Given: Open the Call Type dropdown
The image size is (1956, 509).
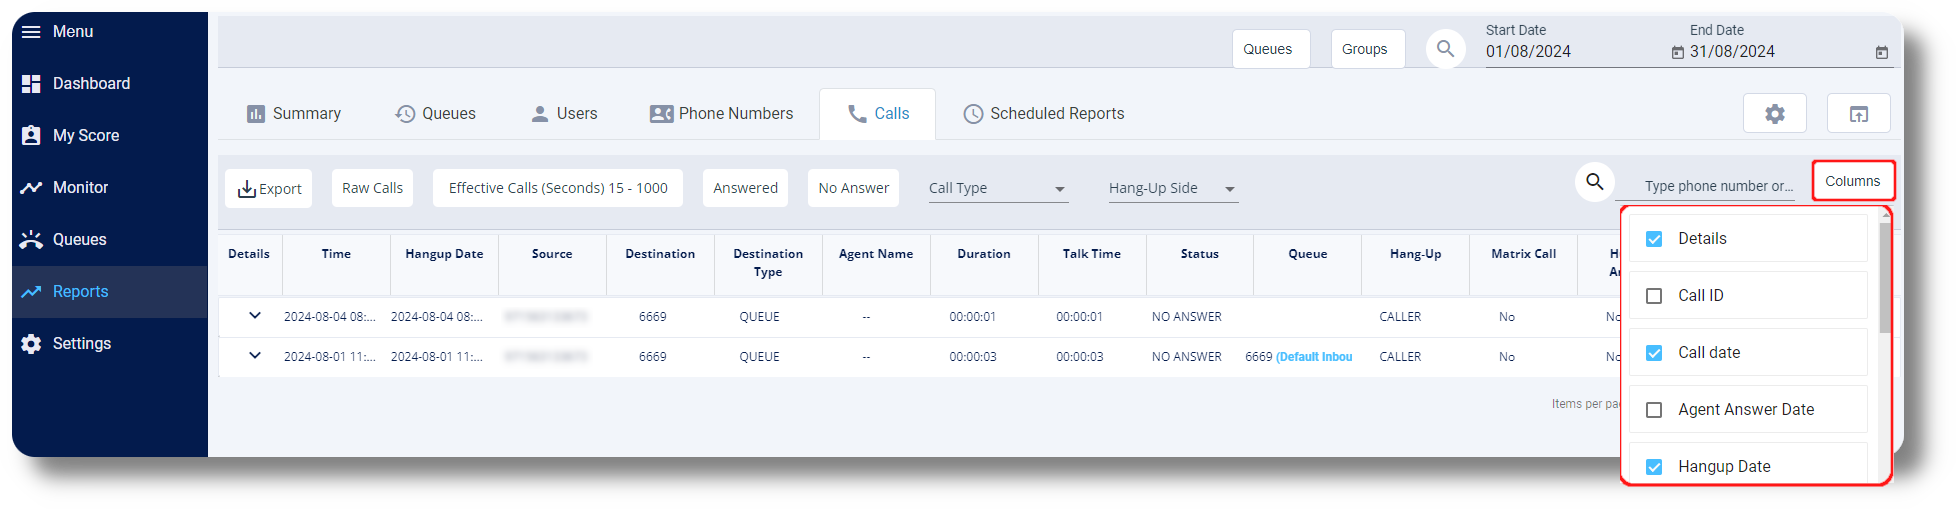Looking at the screenshot, I should [x=998, y=188].
